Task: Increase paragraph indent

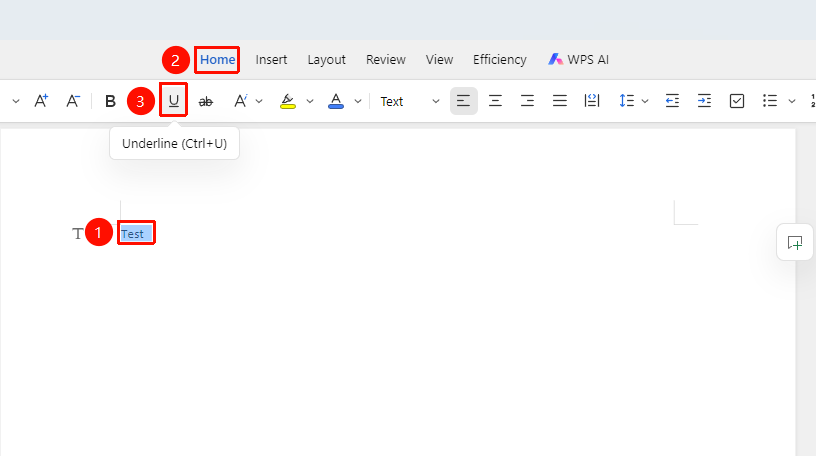Action: [x=704, y=101]
